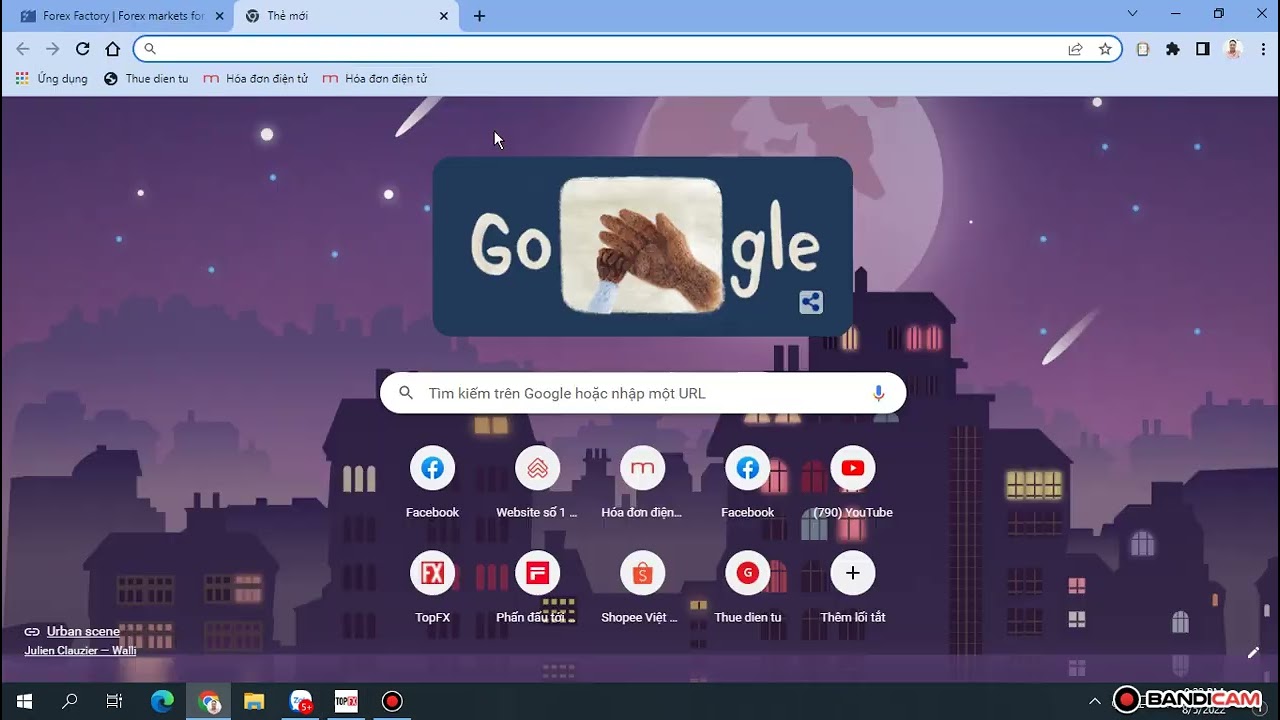Open the home page button
Screen dimensions: 1280x720
[113, 49]
